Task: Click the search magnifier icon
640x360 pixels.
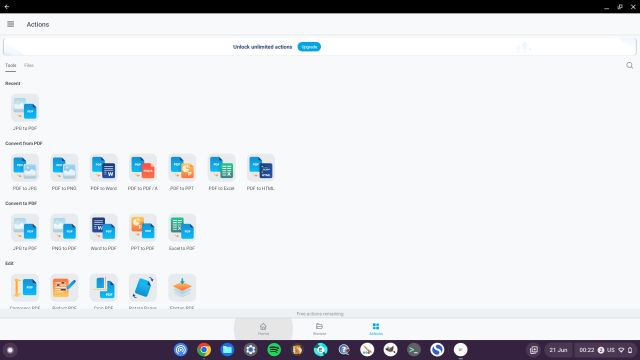Action: pyautogui.click(x=629, y=65)
